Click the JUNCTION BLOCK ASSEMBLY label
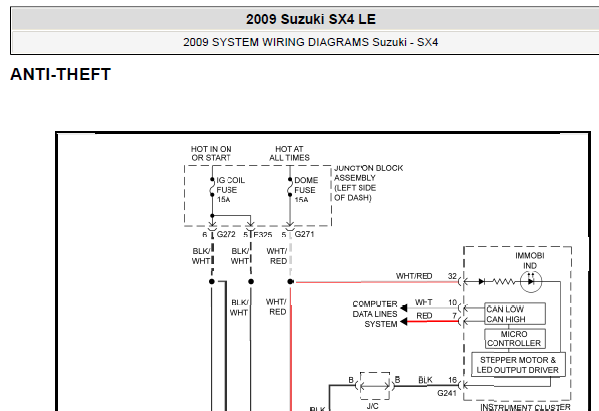This screenshot has height=411, width=599. [368, 183]
